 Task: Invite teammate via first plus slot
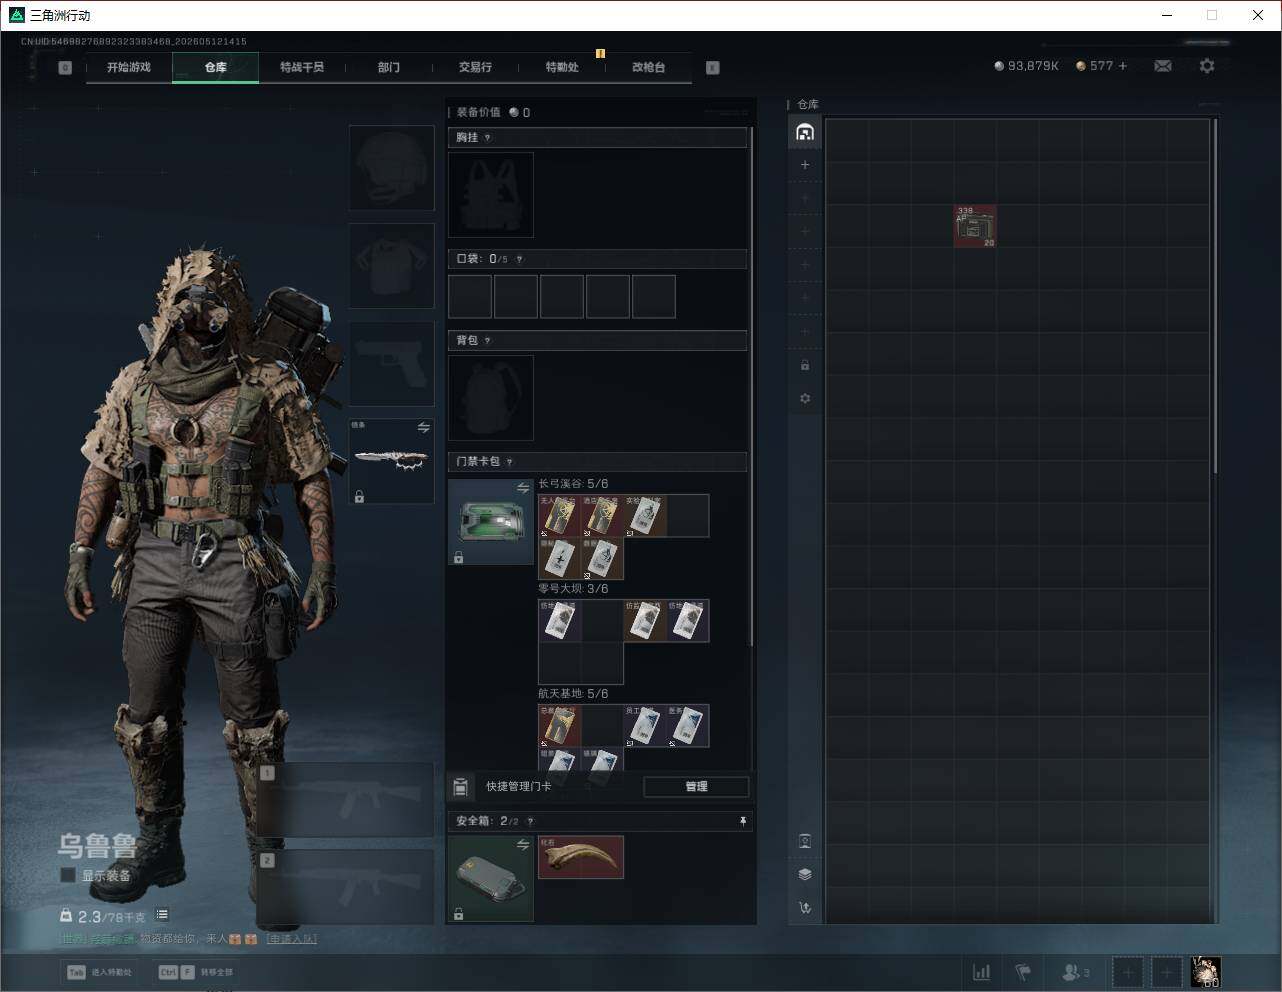pyautogui.click(x=1128, y=972)
